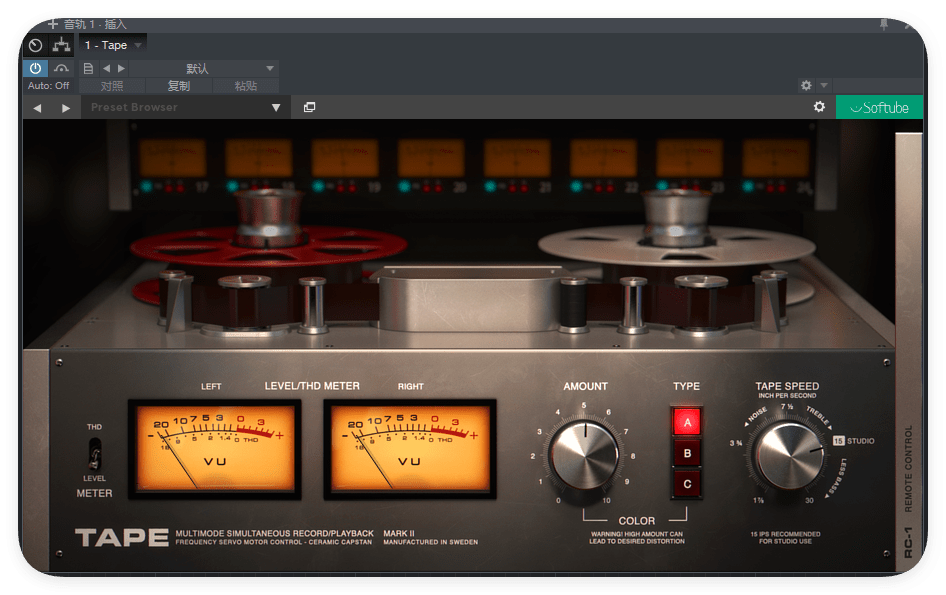Click the red left tape reel
Screen dimensions: 946x595
click(268, 244)
